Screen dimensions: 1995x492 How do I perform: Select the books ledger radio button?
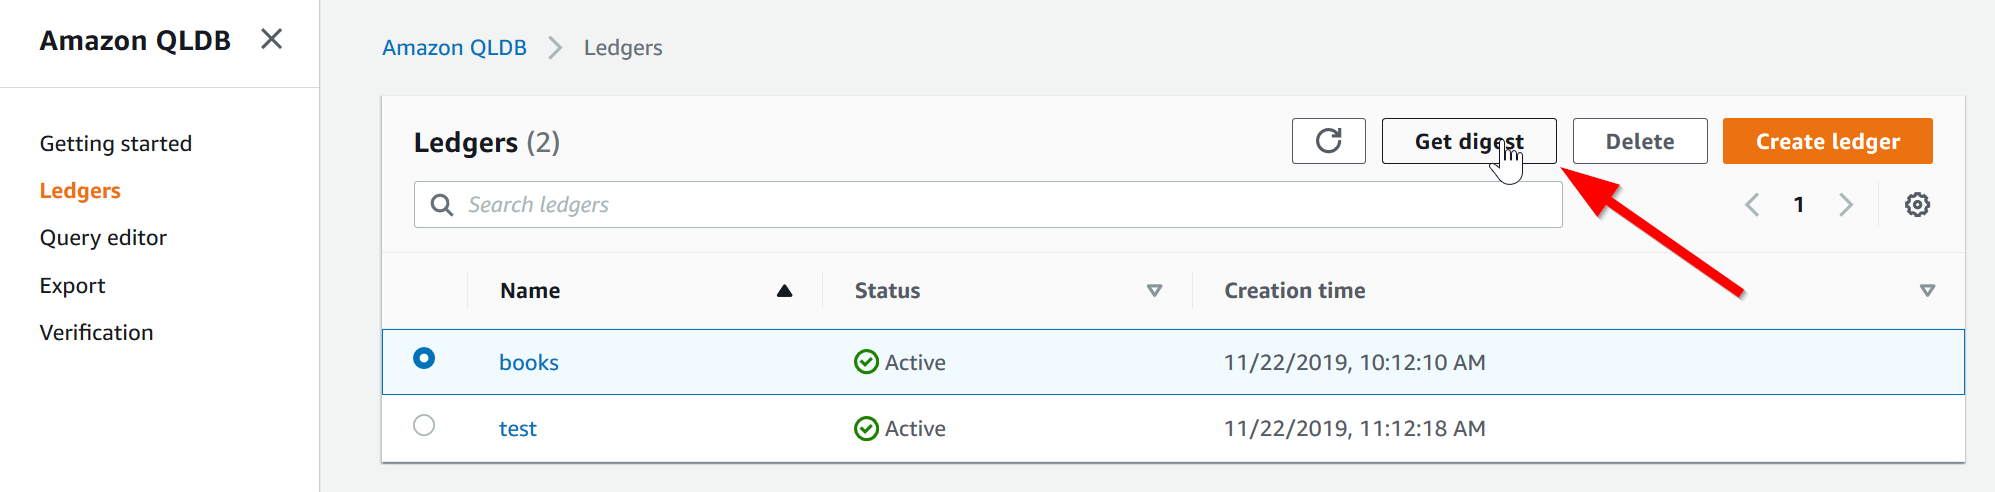[x=424, y=358]
